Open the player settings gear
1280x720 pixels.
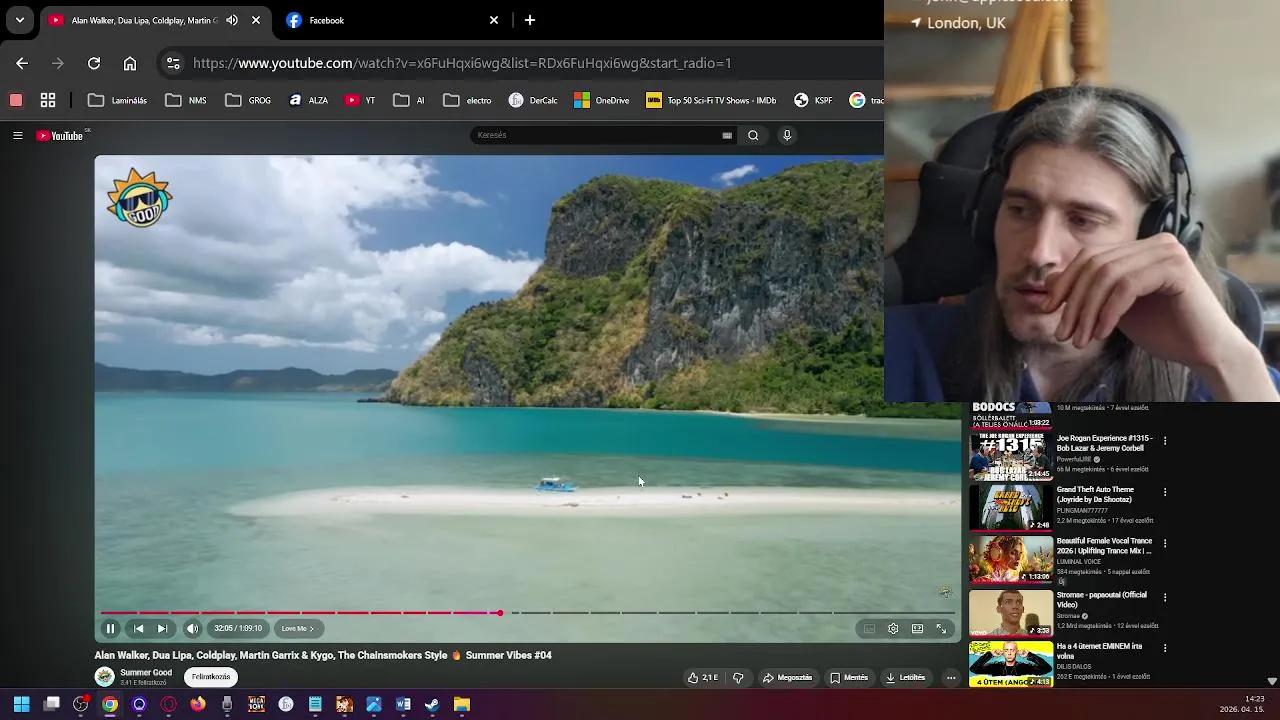click(893, 629)
